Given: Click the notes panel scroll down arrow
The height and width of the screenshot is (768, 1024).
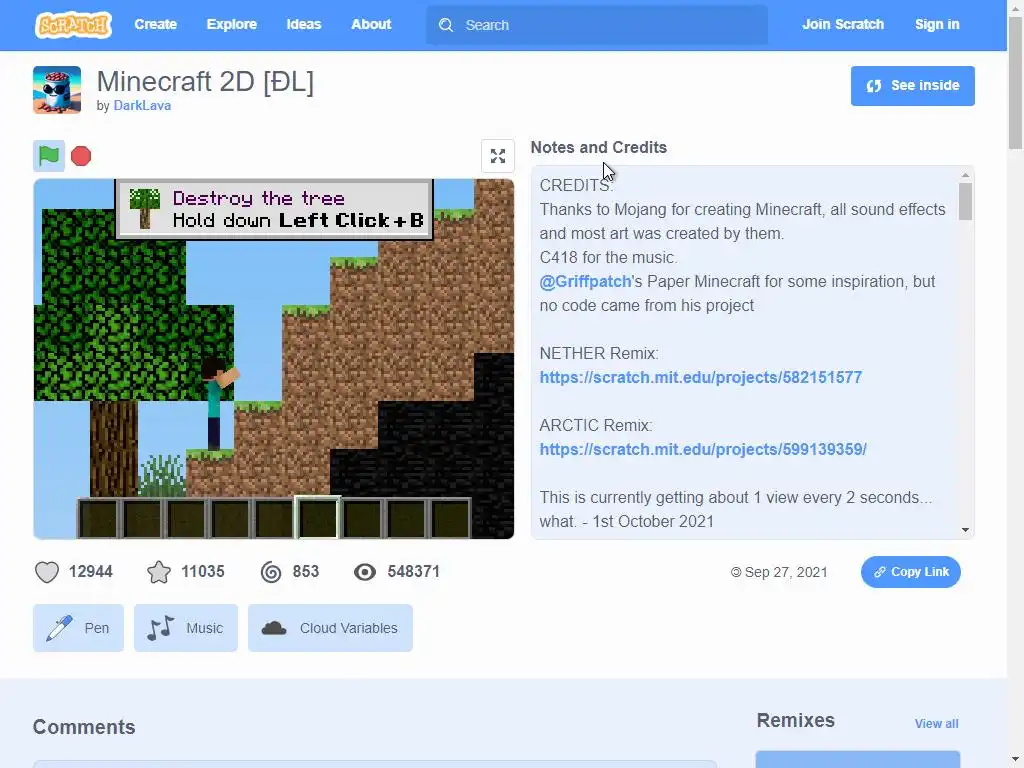Looking at the screenshot, I should tap(965, 530).
